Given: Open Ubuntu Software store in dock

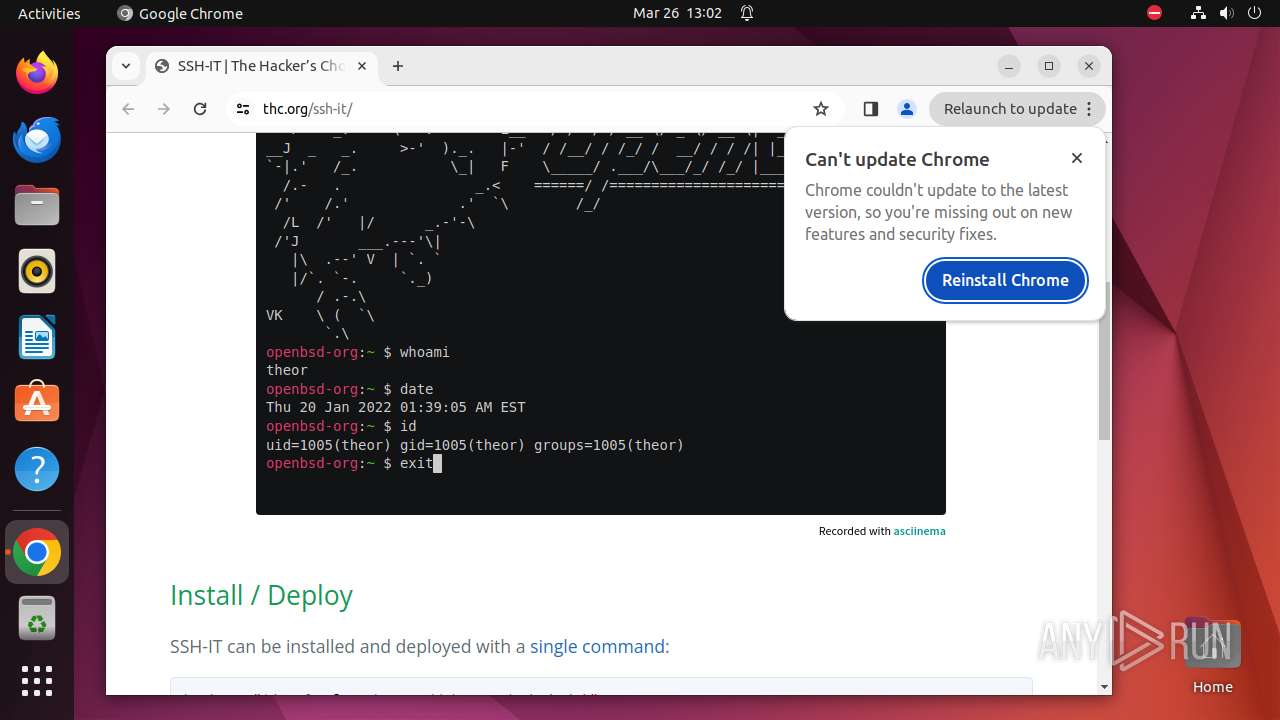Looking at the screenshot, I should [x=37, y=403].
